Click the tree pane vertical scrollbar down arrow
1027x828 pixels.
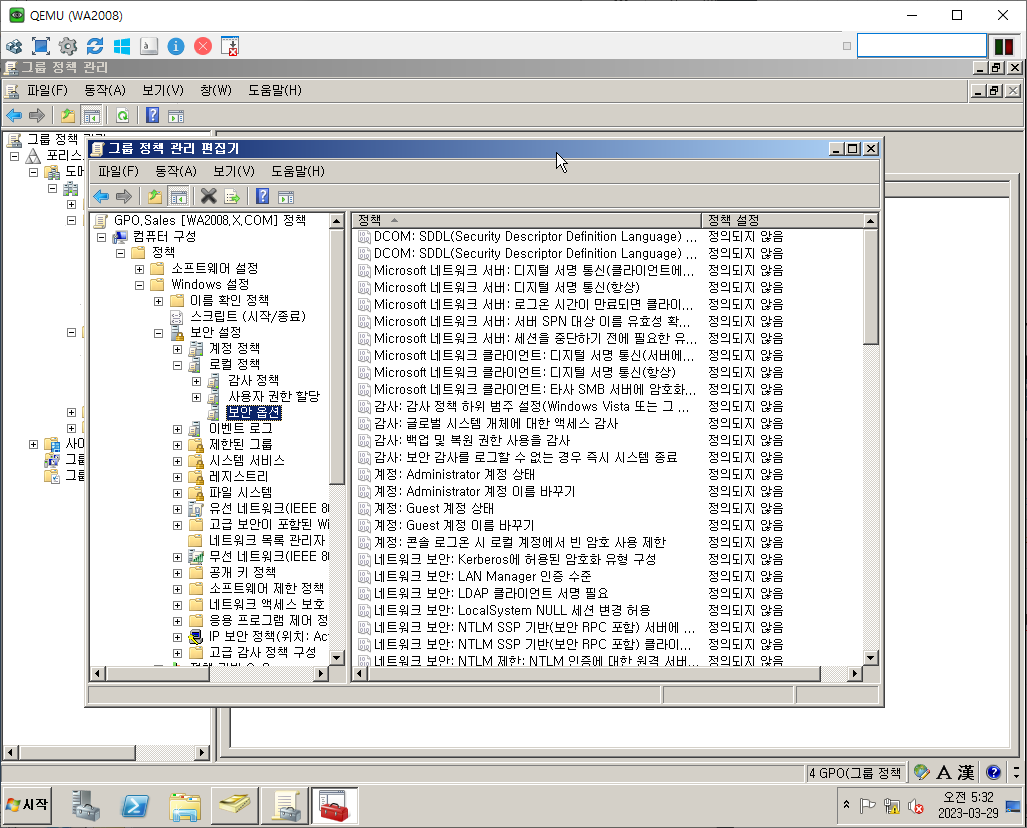coord(337,657)
